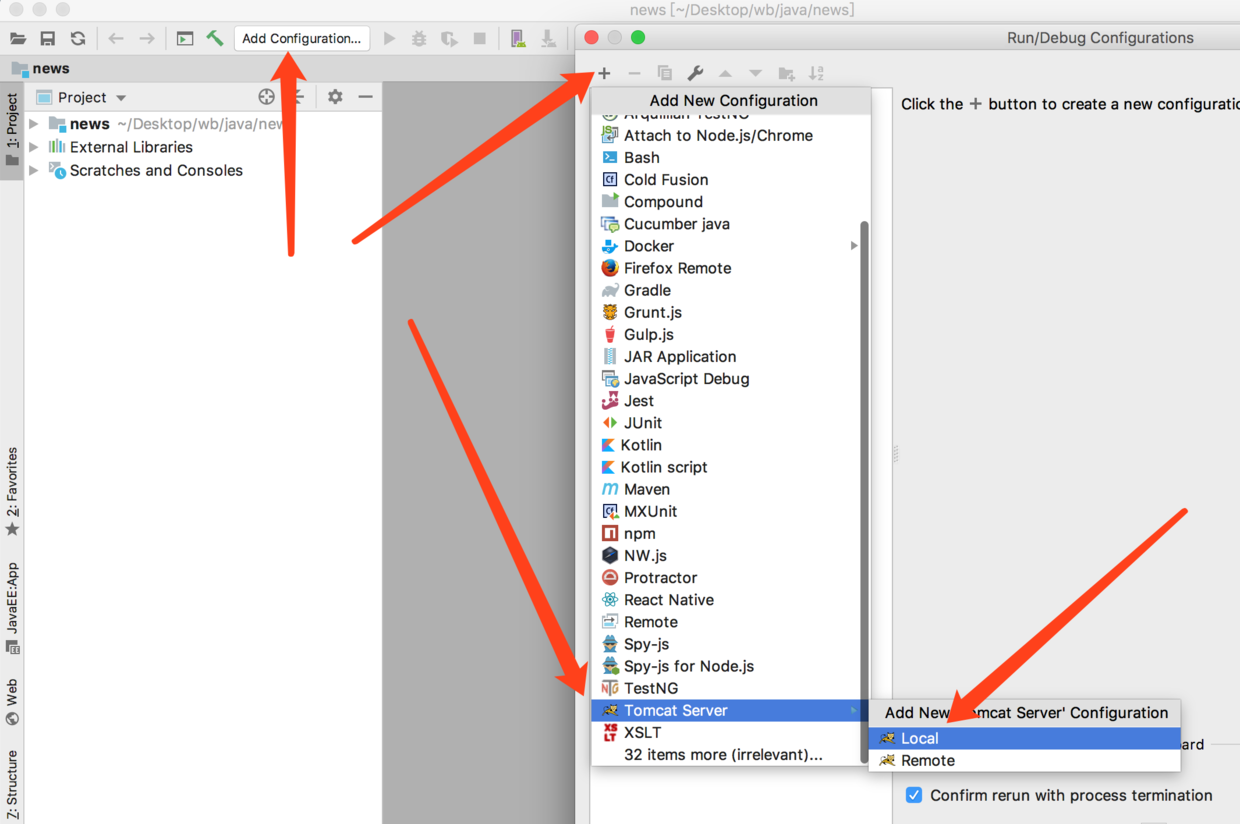The height and width of the screenshot is (824, 1240).
Task: Click the Move Down triangle icon
Action: pyautogui.click(x=755, y=73)
